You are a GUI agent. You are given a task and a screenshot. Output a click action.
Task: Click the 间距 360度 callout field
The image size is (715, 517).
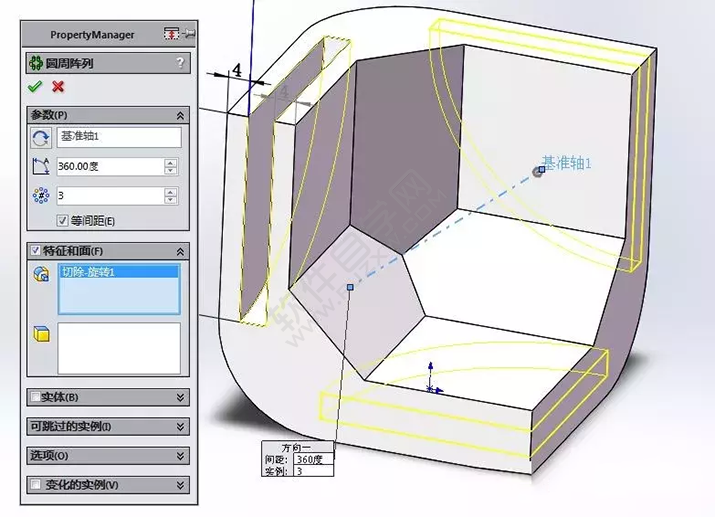tap(313, 459)
